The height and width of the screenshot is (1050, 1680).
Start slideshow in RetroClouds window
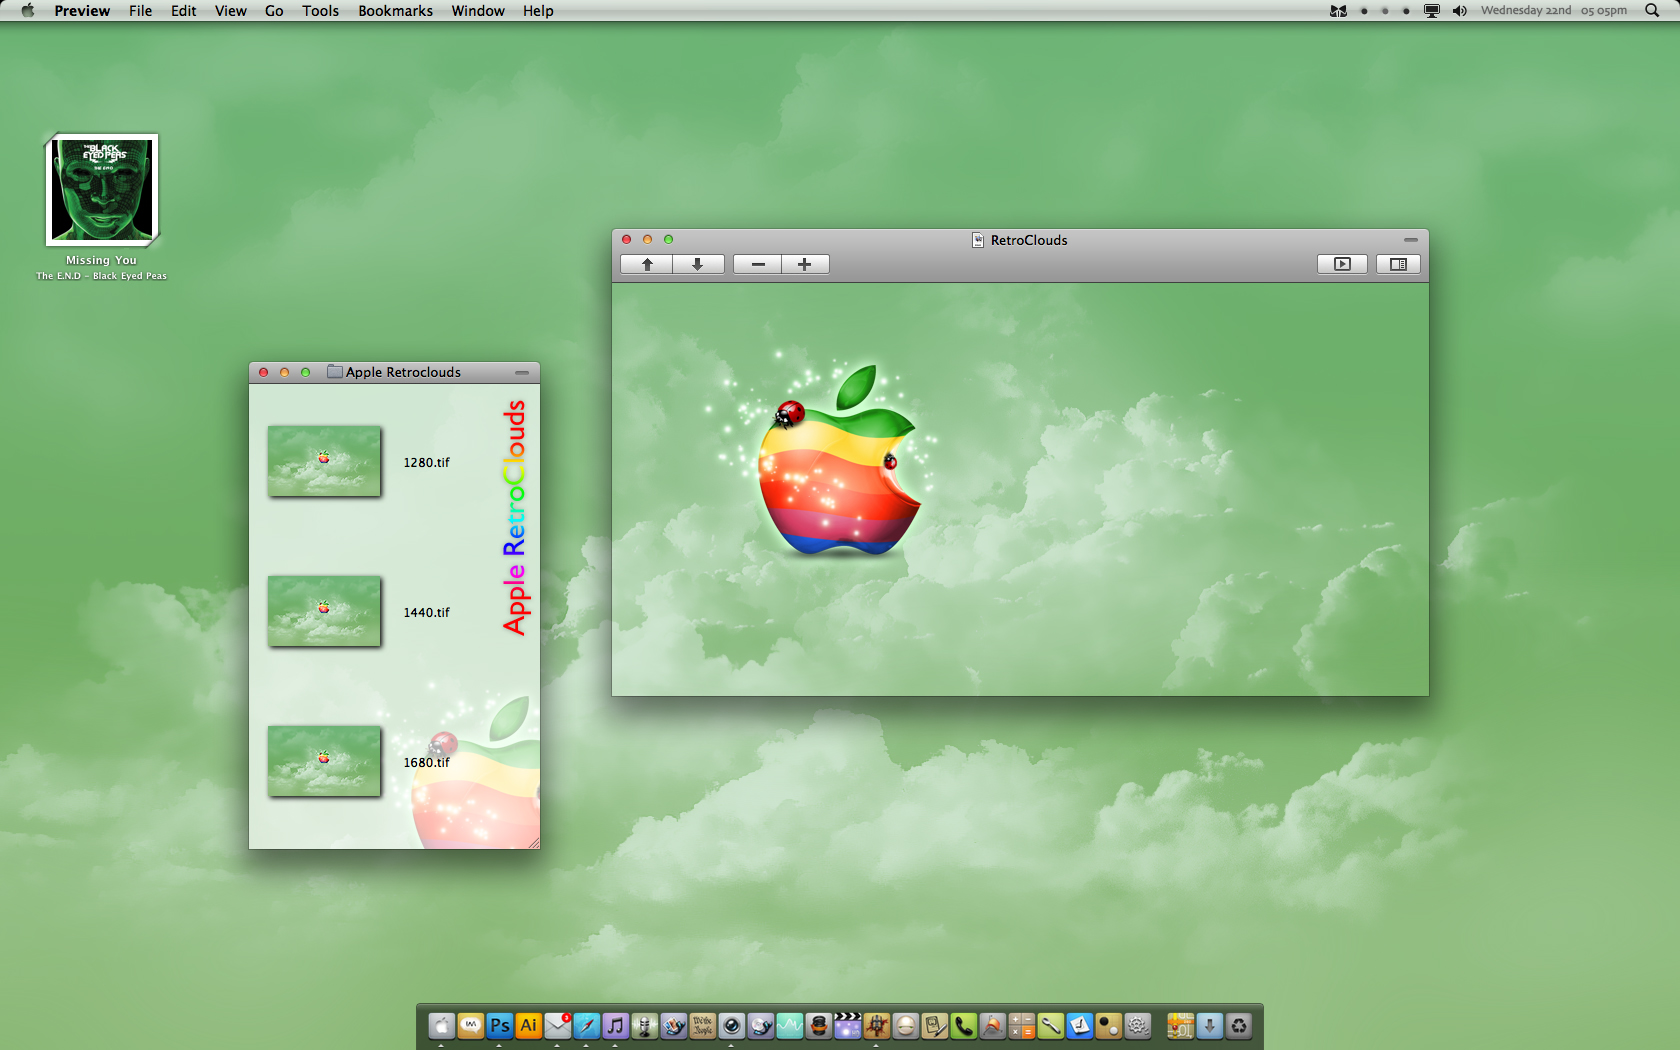[x=1342, y=264]
